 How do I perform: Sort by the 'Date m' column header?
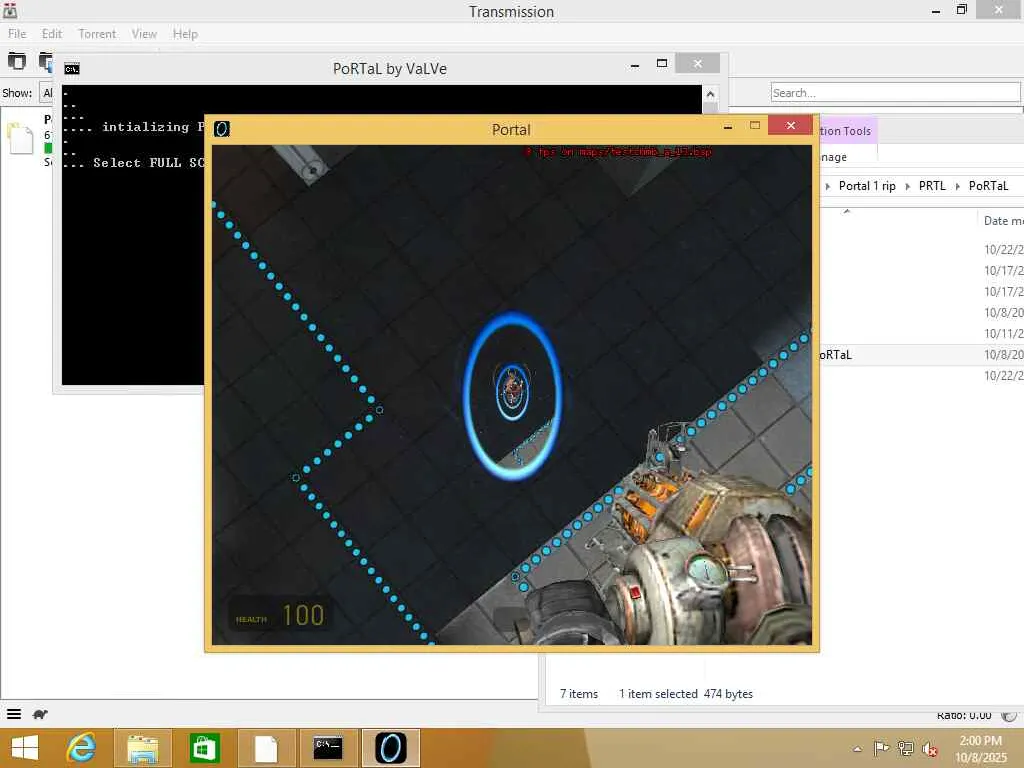1003,221
